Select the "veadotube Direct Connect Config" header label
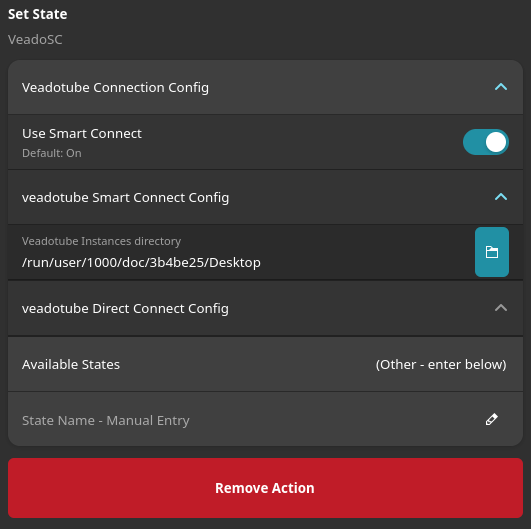This screenshot has height=529, width=531. [125, 309]
